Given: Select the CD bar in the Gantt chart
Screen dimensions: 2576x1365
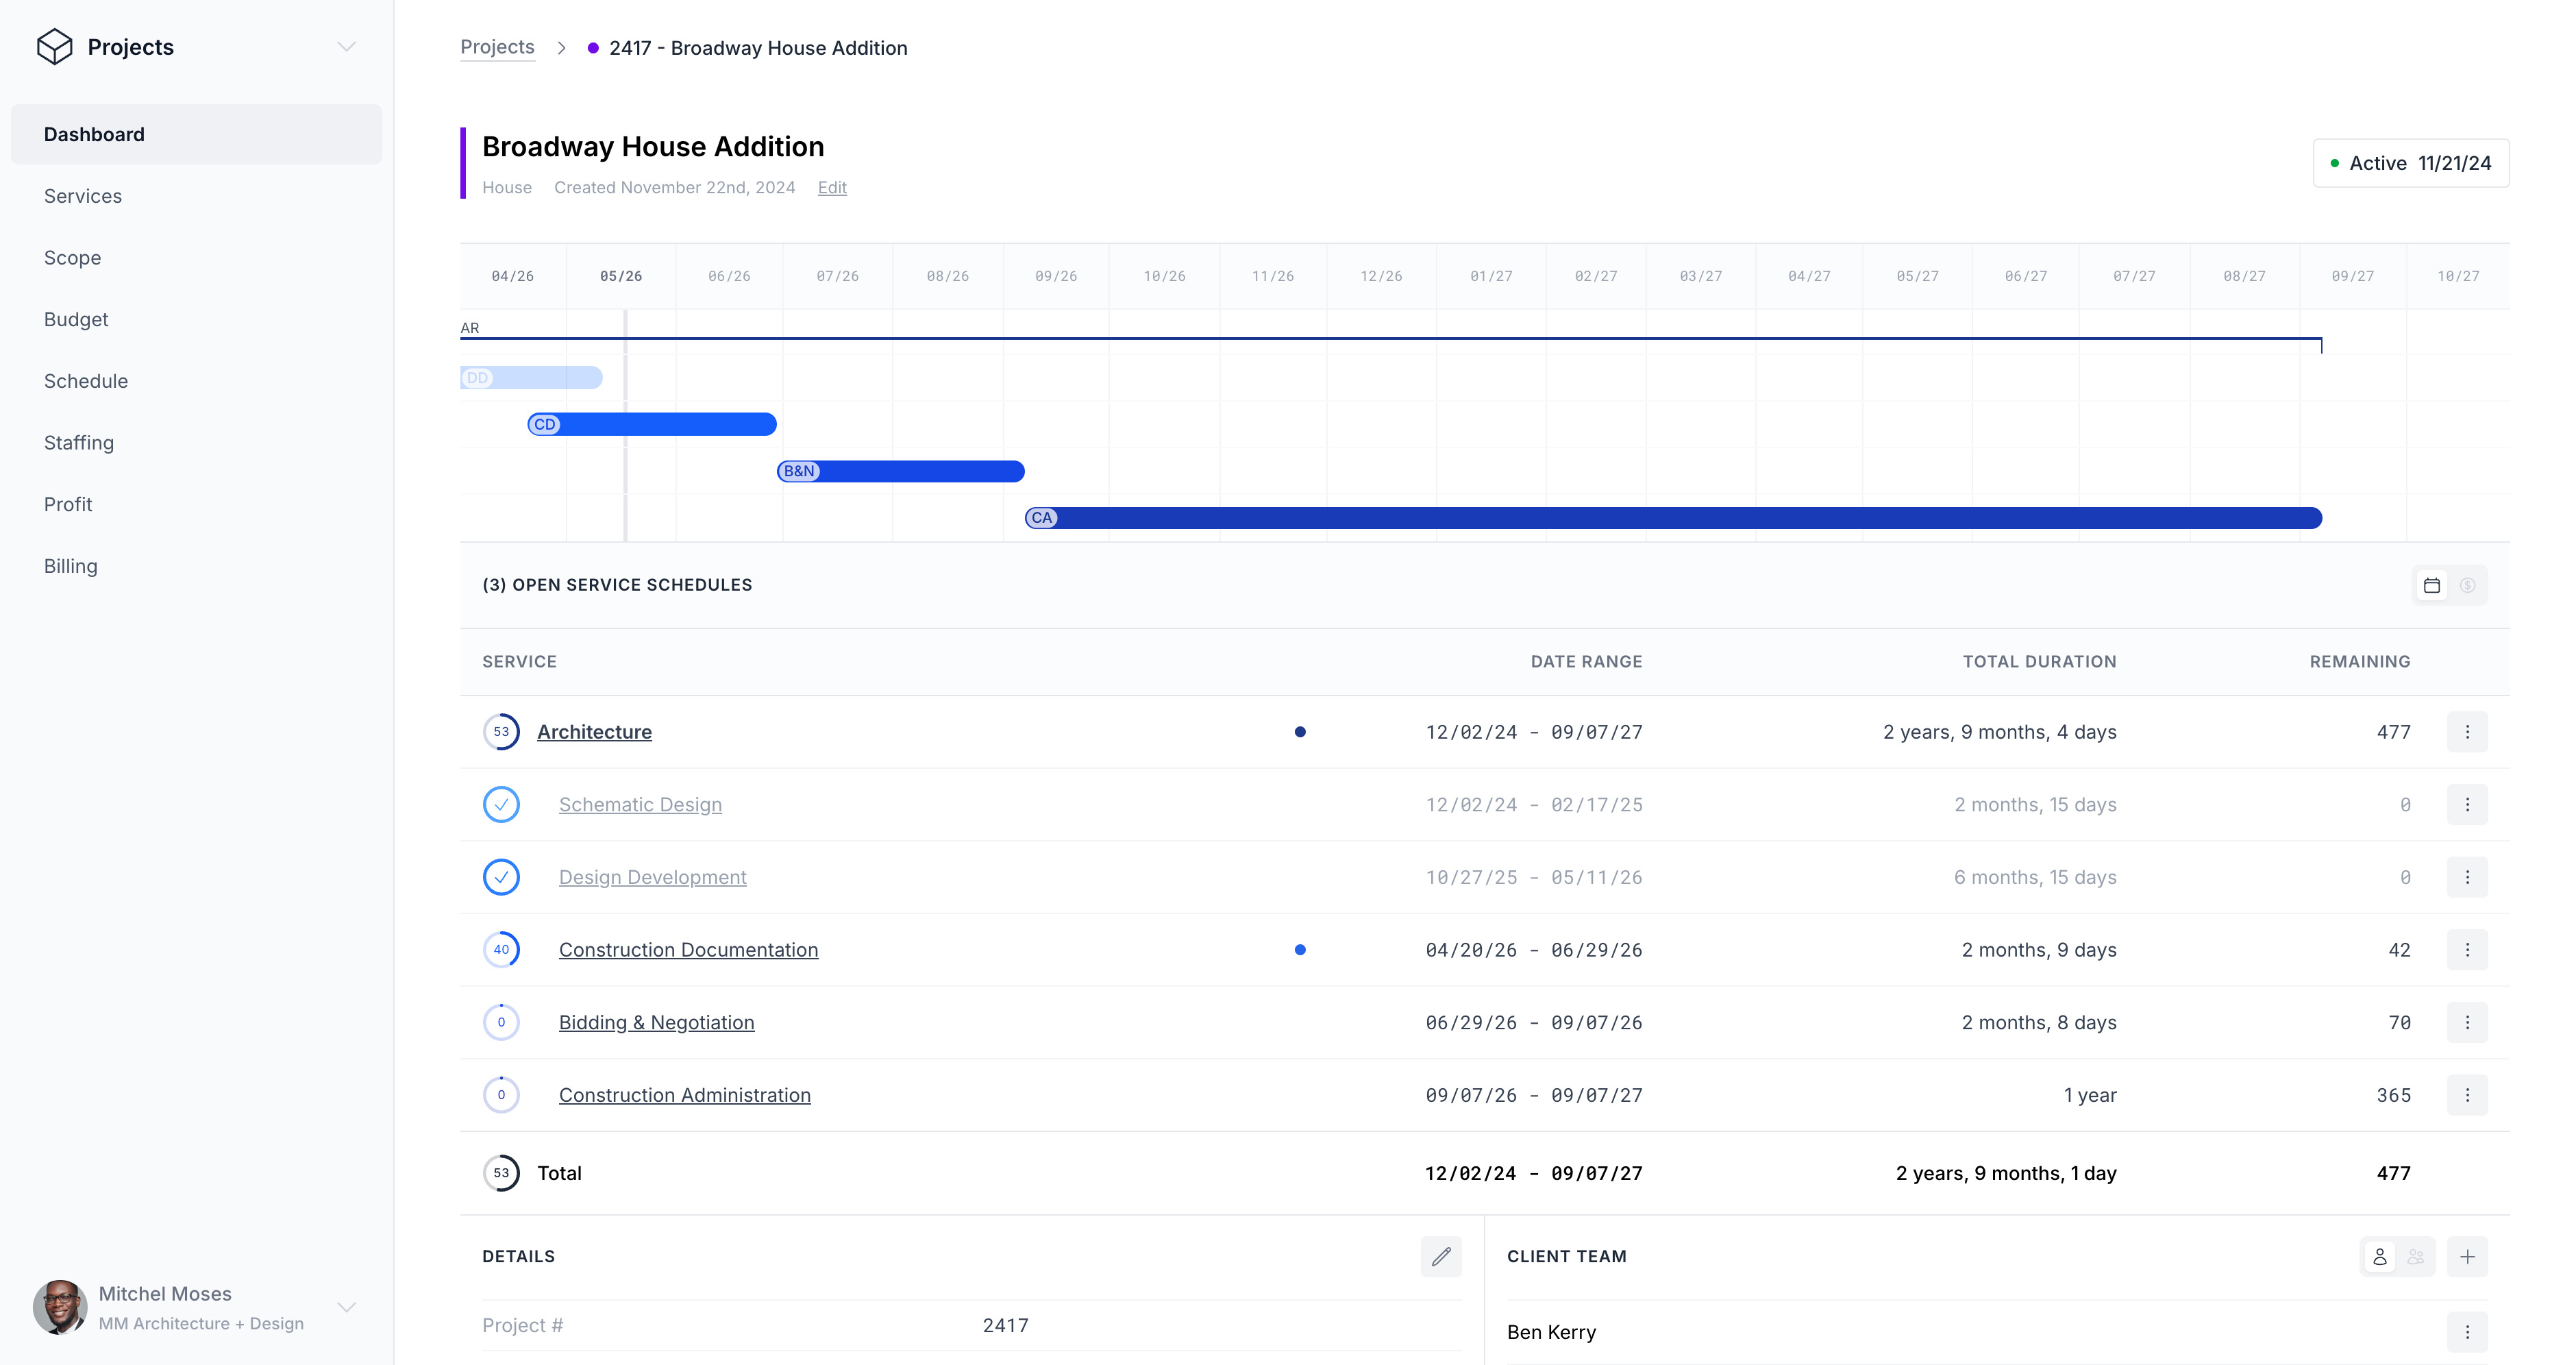Looking at the screenshot, I should tap(652, 424).
